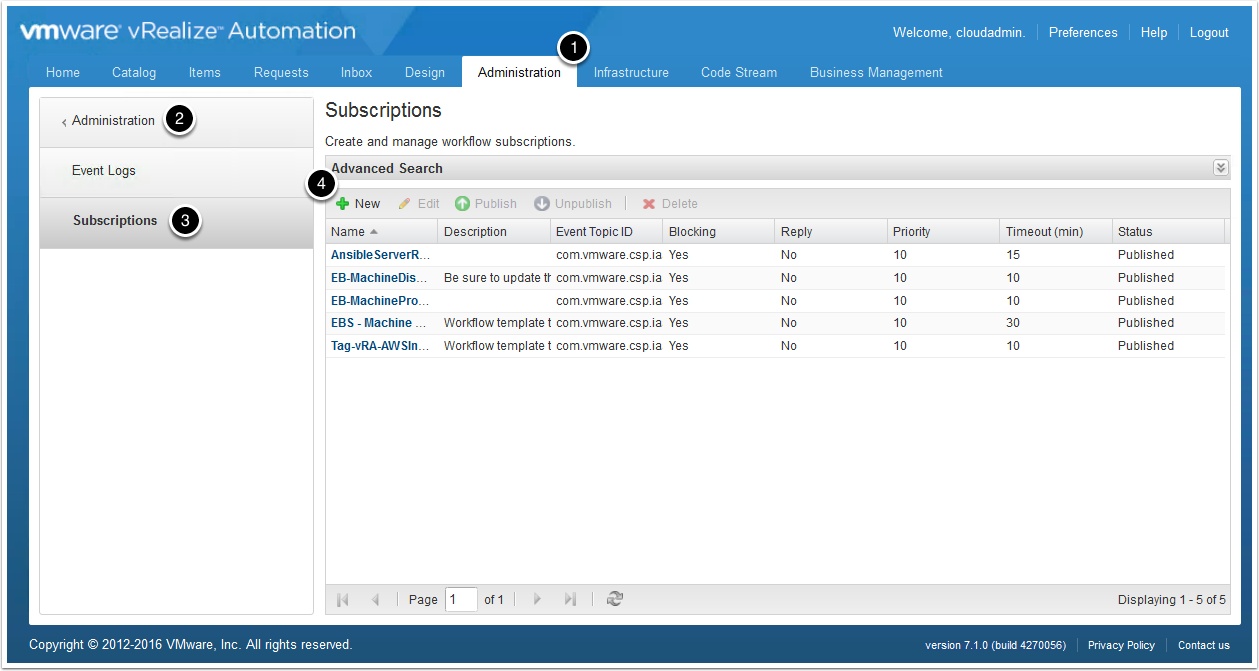
Task: Go to the previous page arrow
Action: [375, 599]
